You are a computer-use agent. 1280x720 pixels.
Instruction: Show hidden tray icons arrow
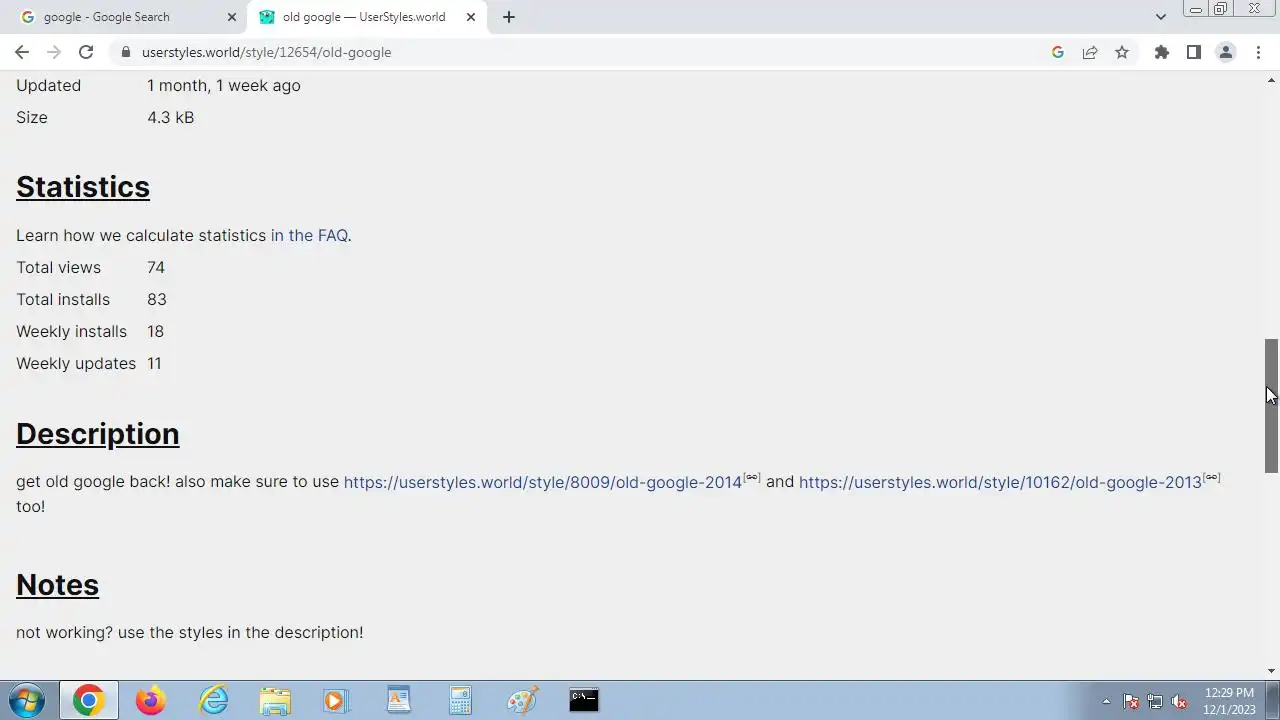[x=1106, y=701]
